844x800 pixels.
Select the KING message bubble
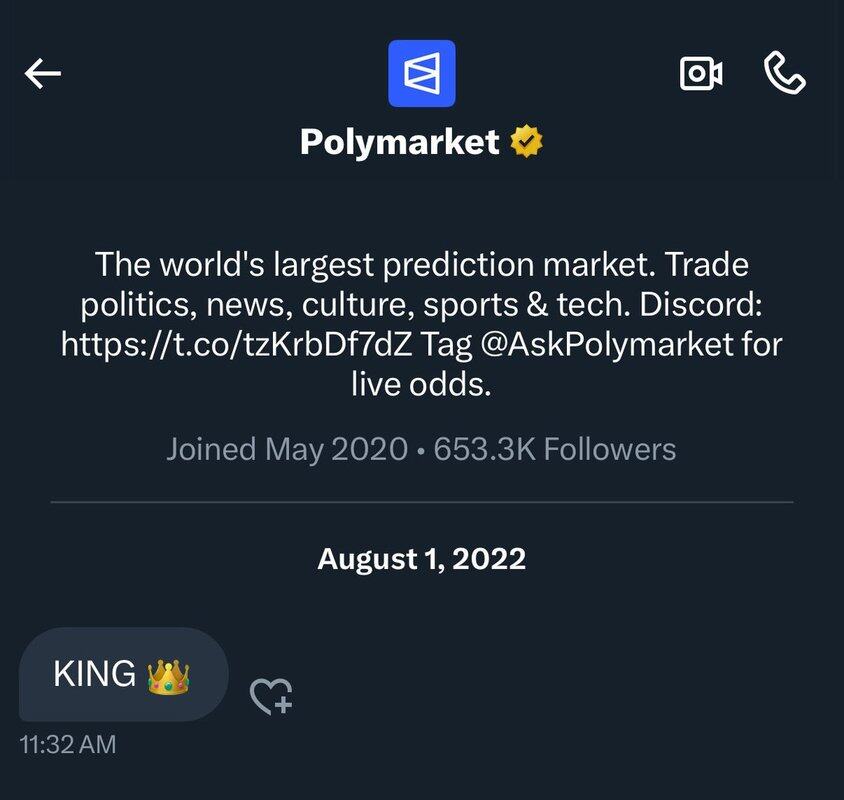pos(123,675)
